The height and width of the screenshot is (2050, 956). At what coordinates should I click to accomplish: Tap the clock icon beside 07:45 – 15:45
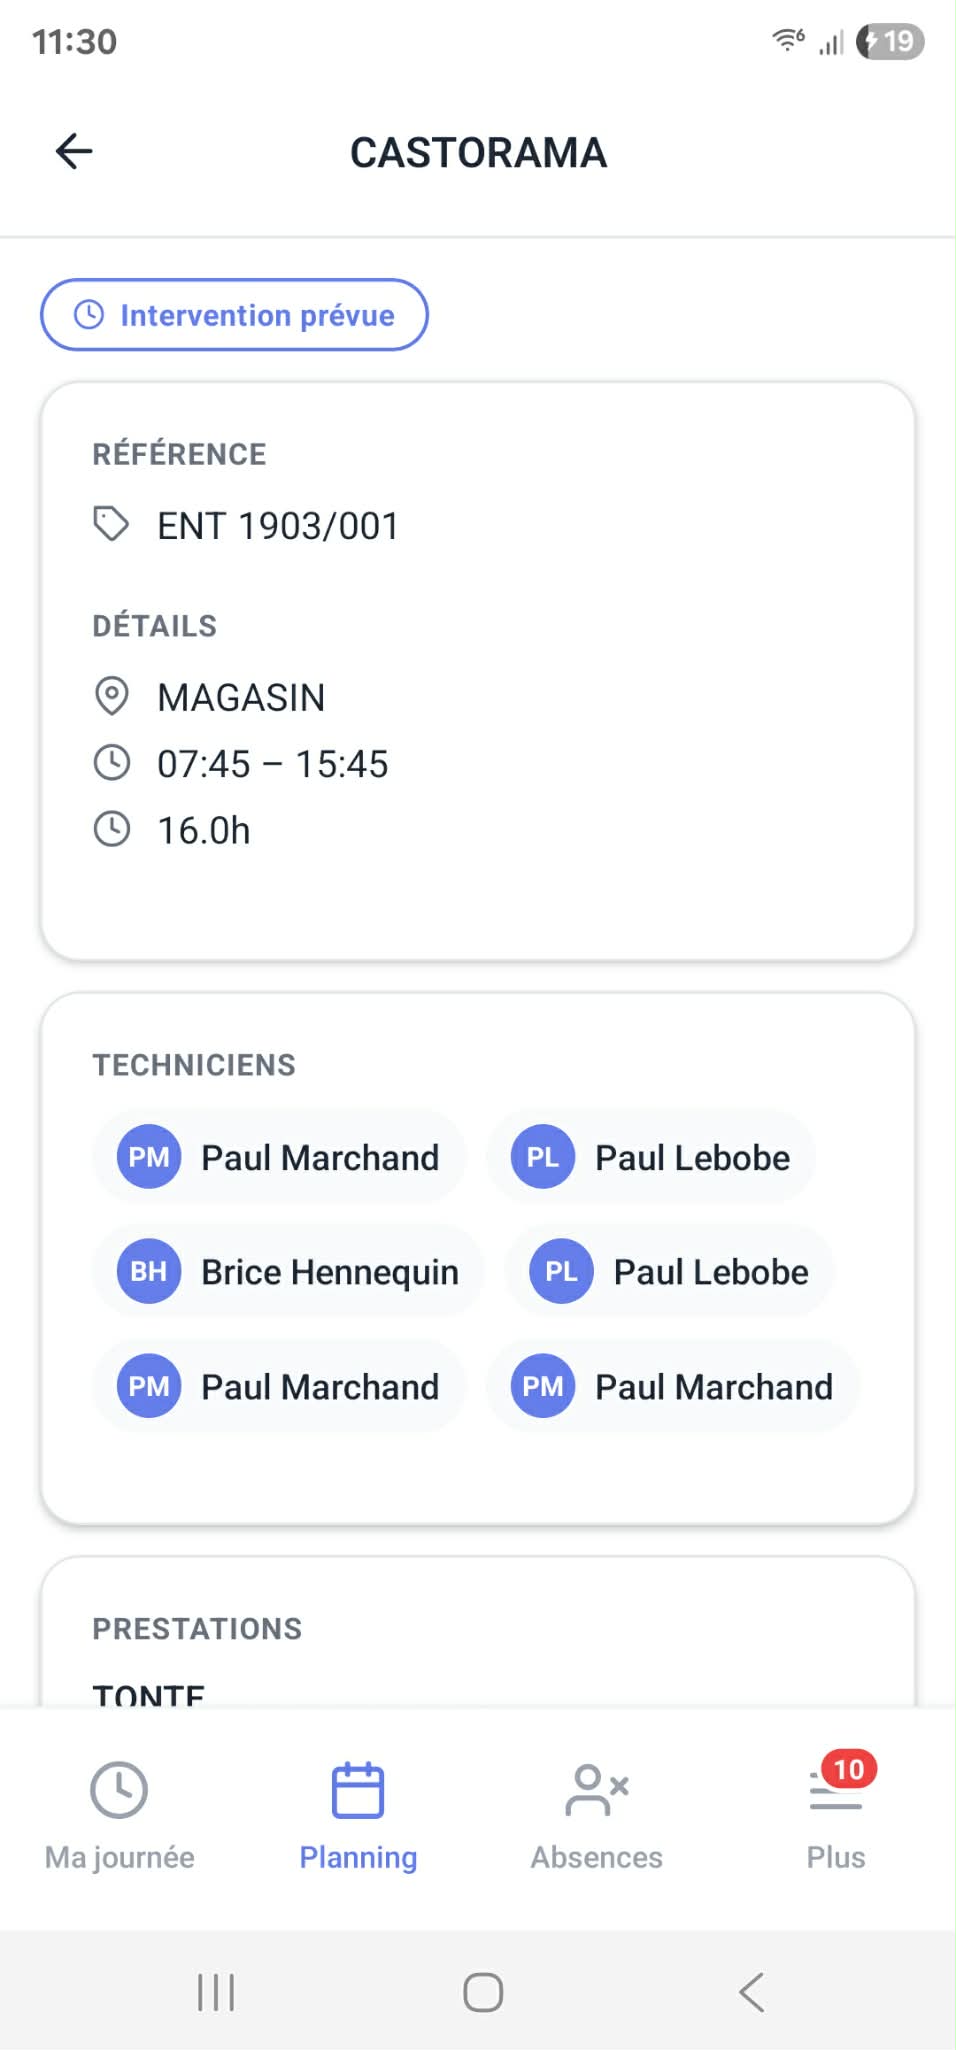click(111, 763)
